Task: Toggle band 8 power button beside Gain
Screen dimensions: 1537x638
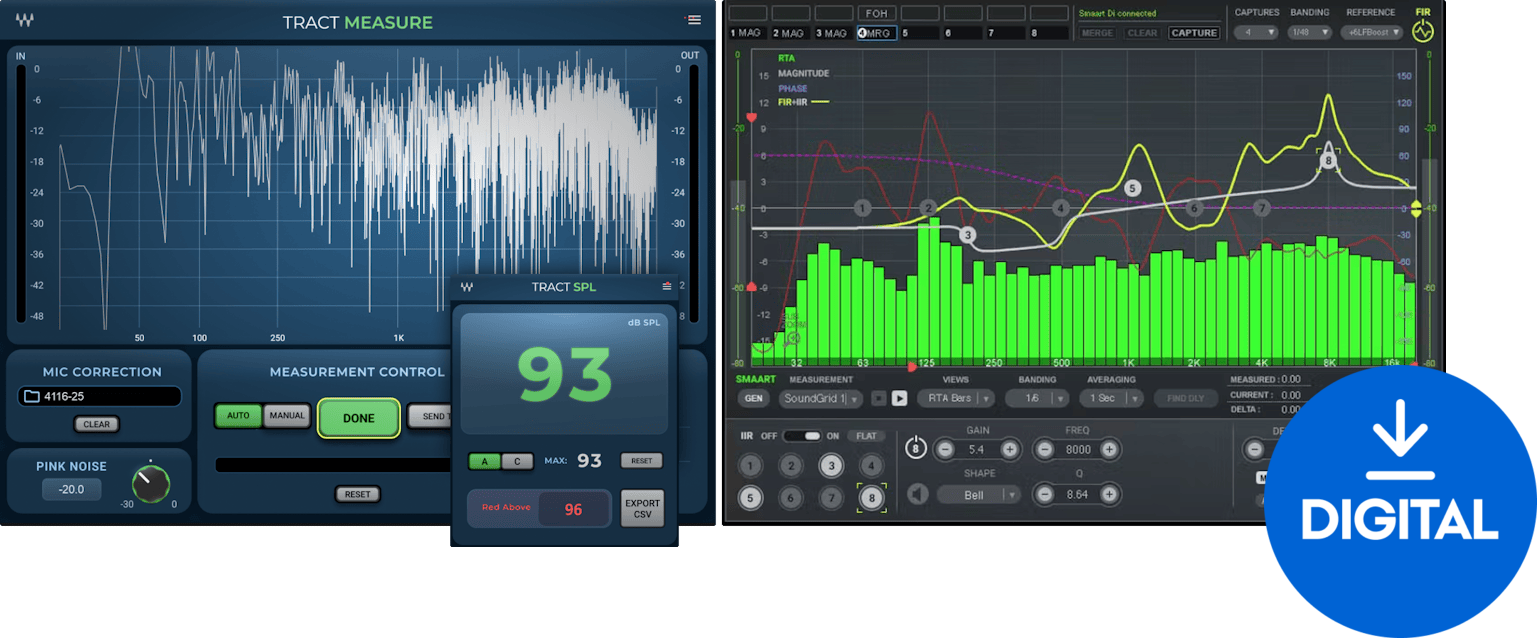Action: pyautogui.click(x=916, y=449)
